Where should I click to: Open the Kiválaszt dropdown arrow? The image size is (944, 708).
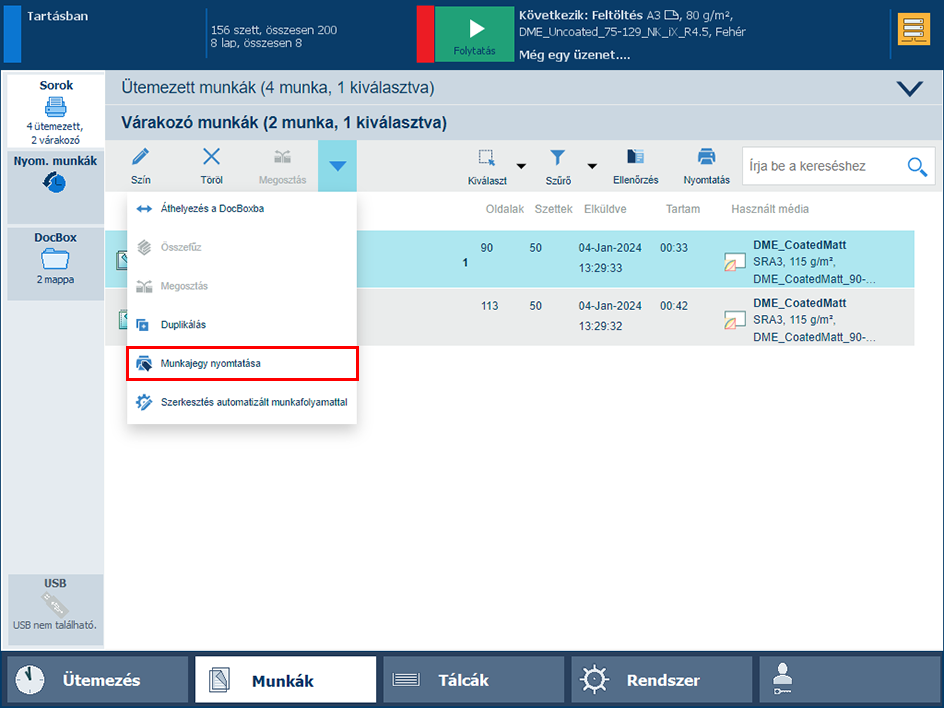[521, 166]
